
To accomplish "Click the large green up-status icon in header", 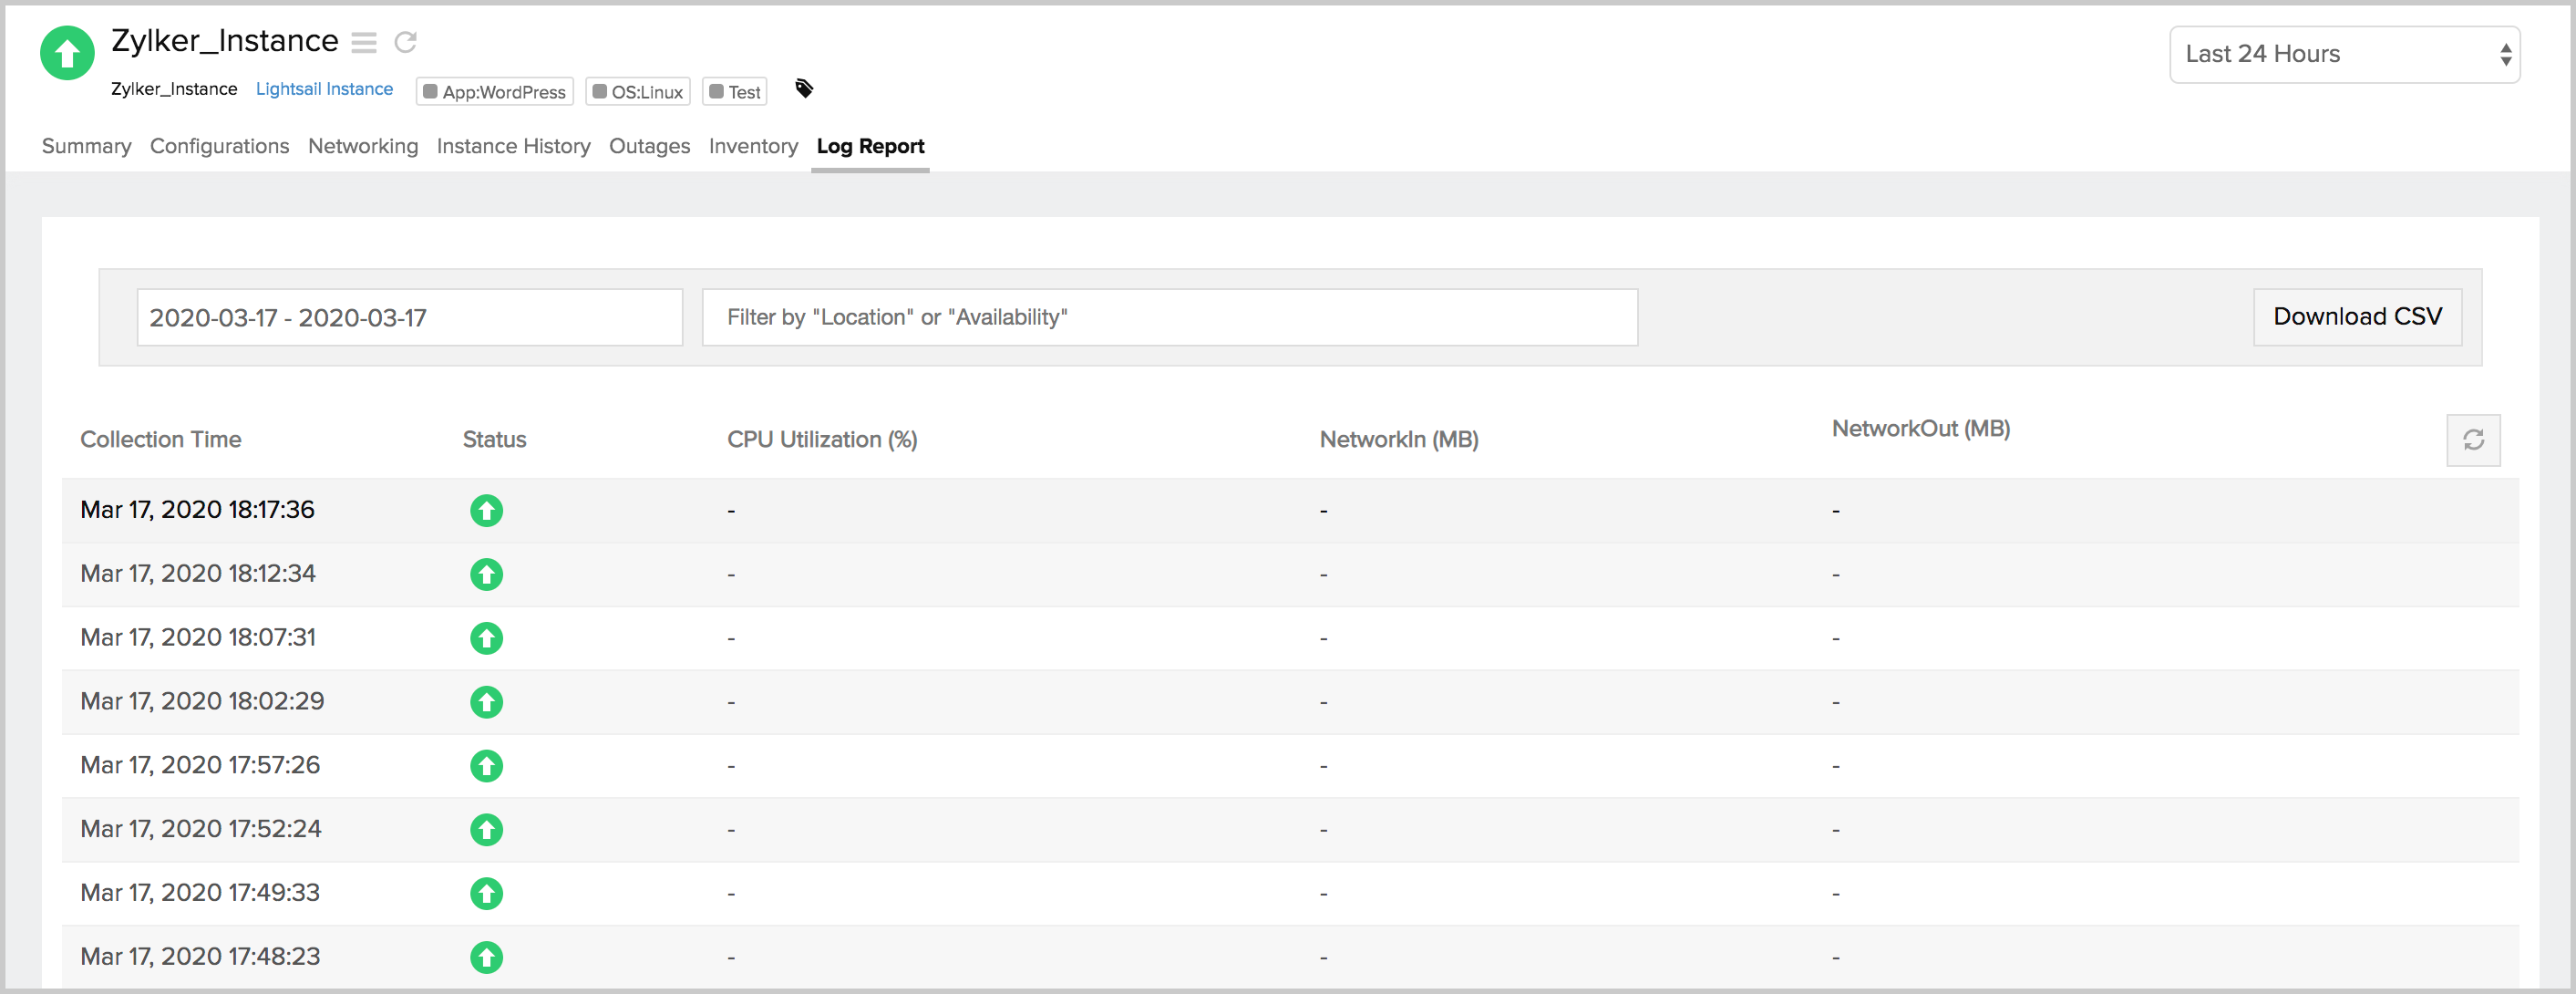I will 67,53.
